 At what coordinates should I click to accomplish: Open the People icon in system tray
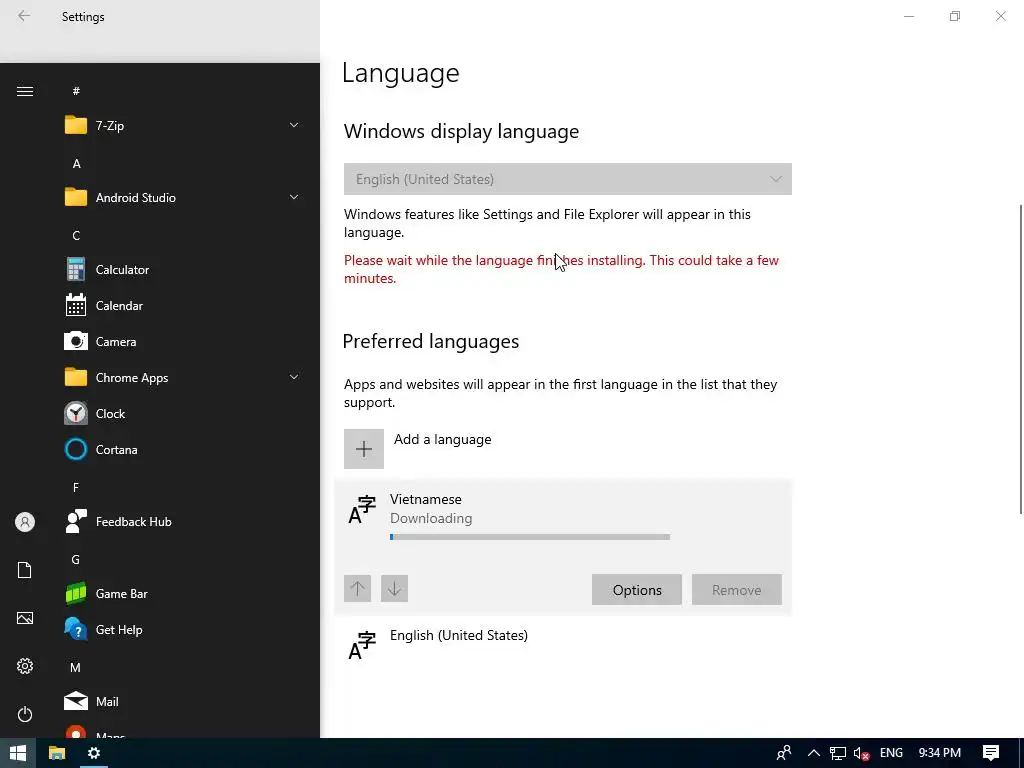[x=784, y=753]
